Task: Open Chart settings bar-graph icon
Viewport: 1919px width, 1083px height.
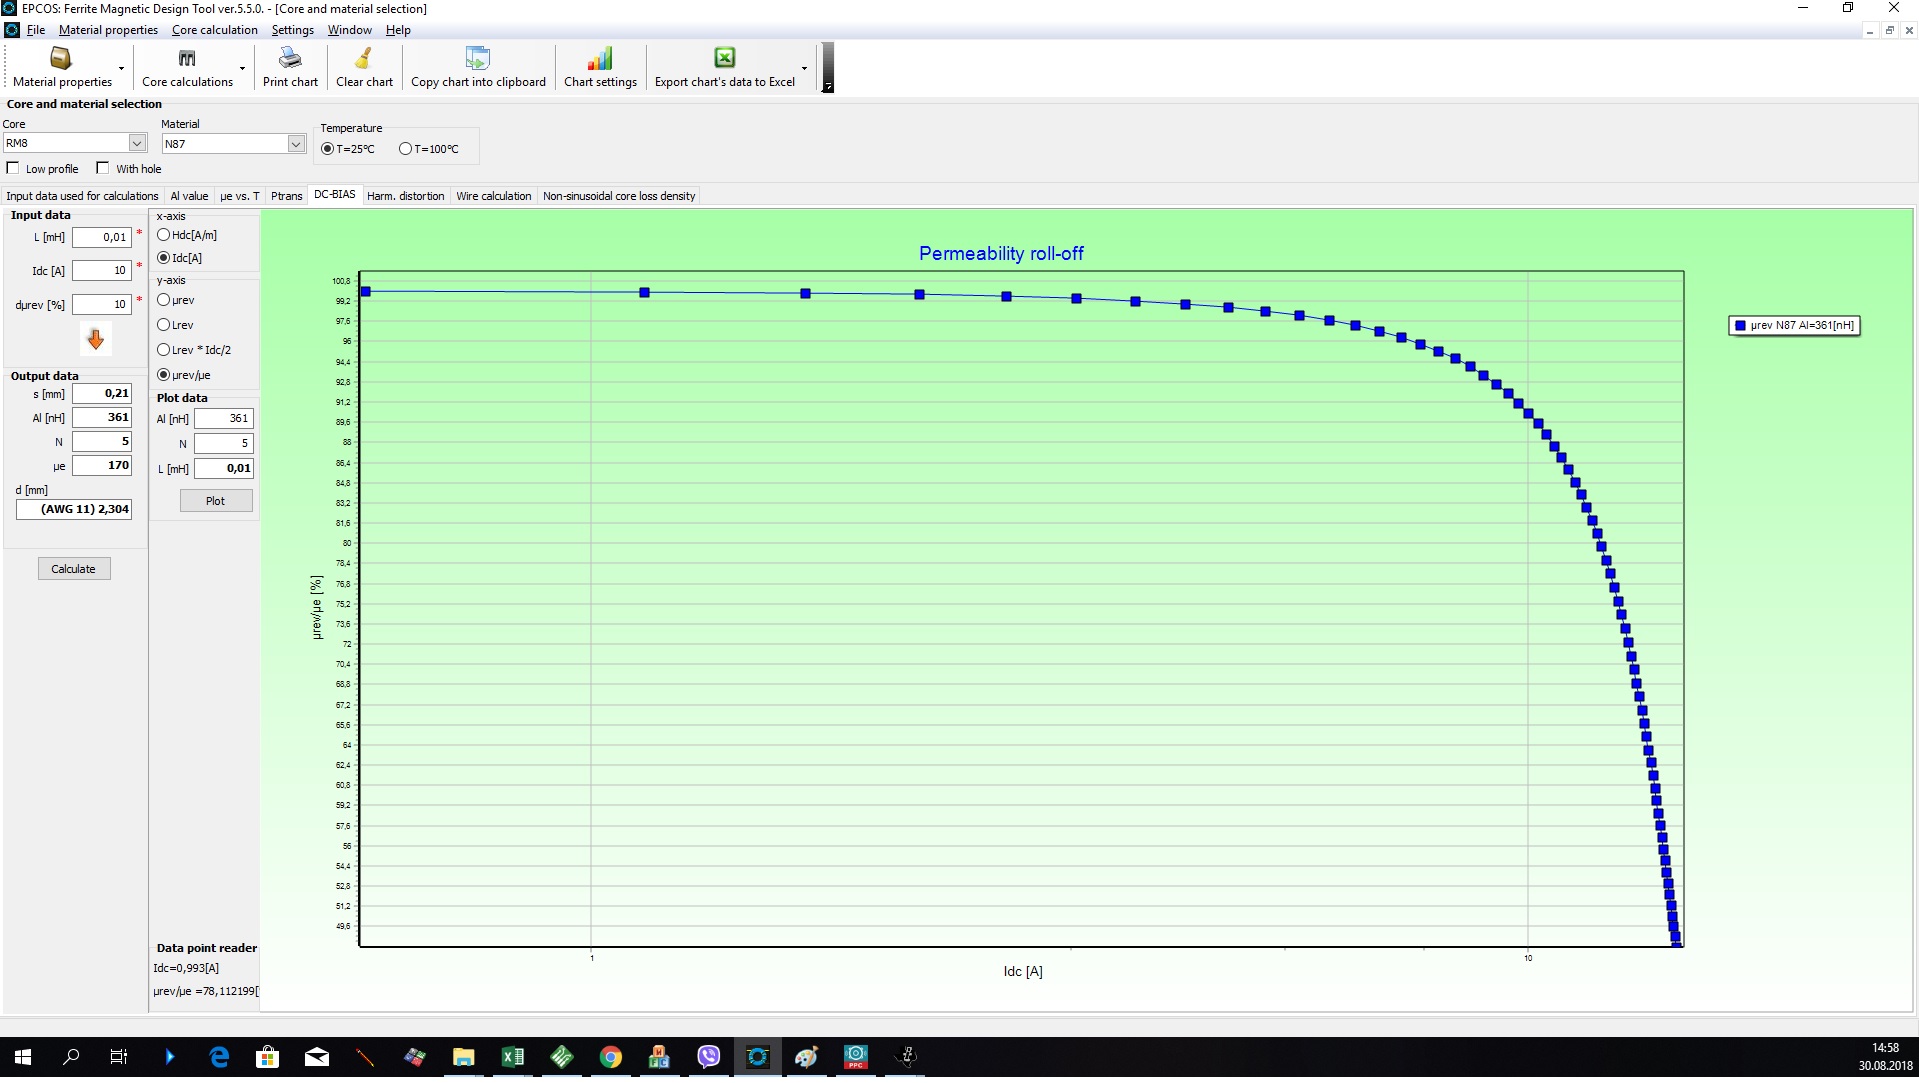Action: [600, 58]
